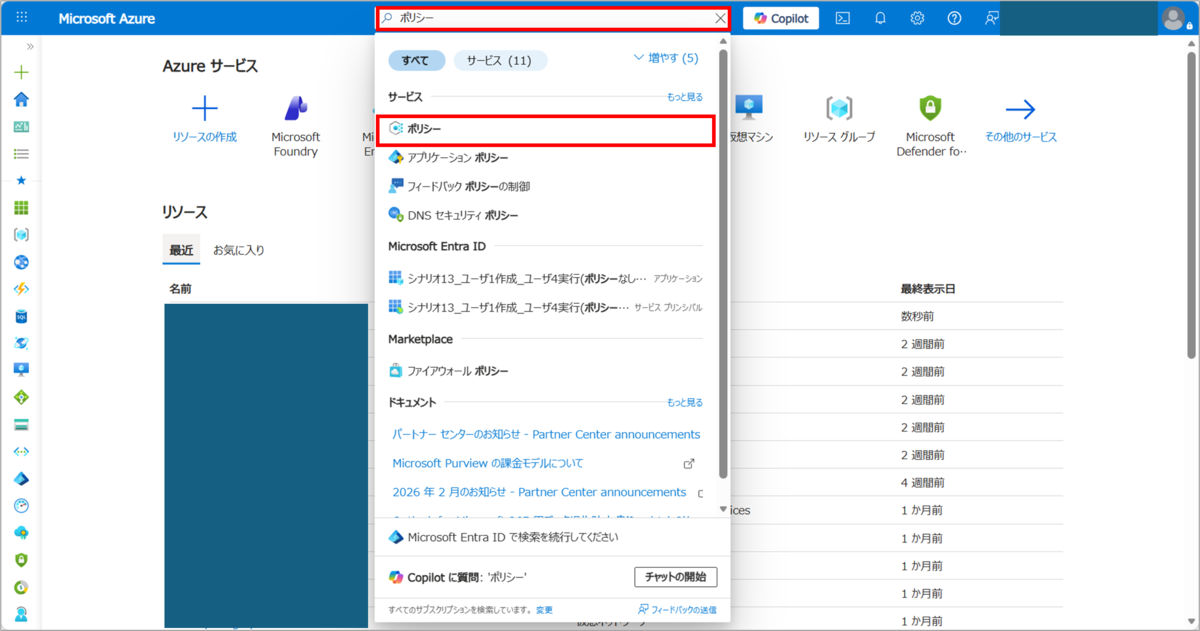Expand the left sidebar with double chevron
The image size is (1200, 631).
tap(30, 46)
